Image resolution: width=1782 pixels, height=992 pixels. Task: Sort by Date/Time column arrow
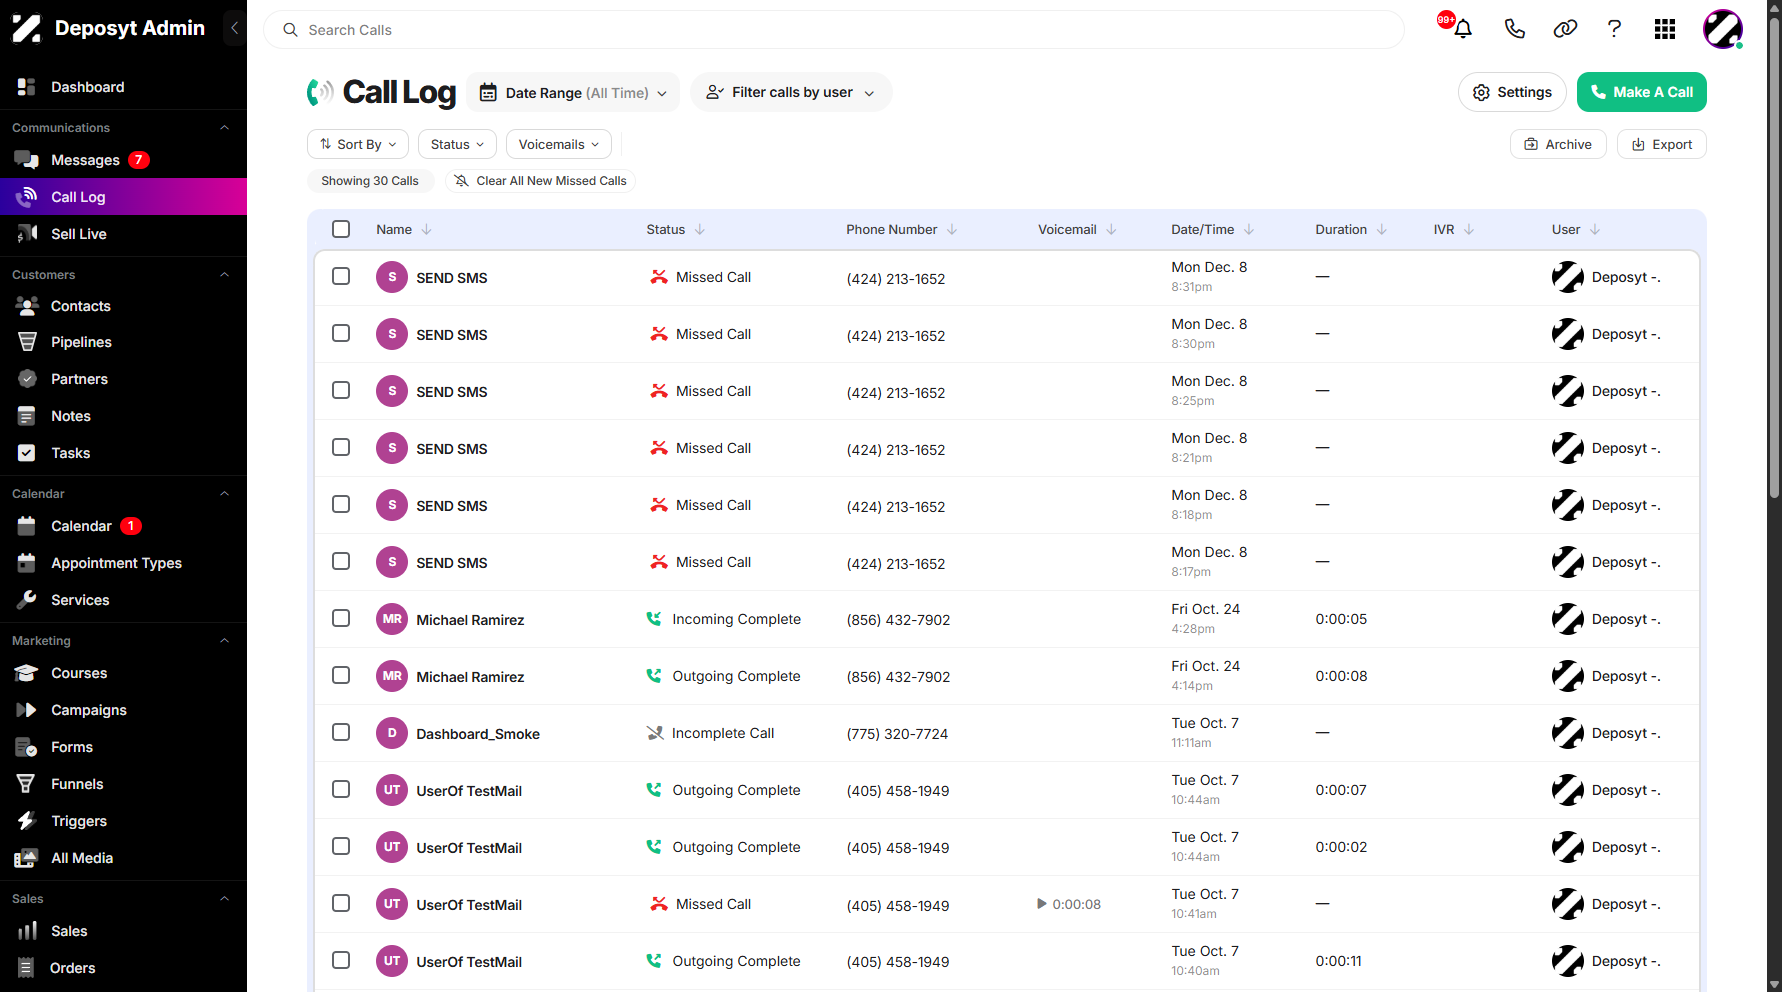pyautogui.click(x=1249, y=229)
